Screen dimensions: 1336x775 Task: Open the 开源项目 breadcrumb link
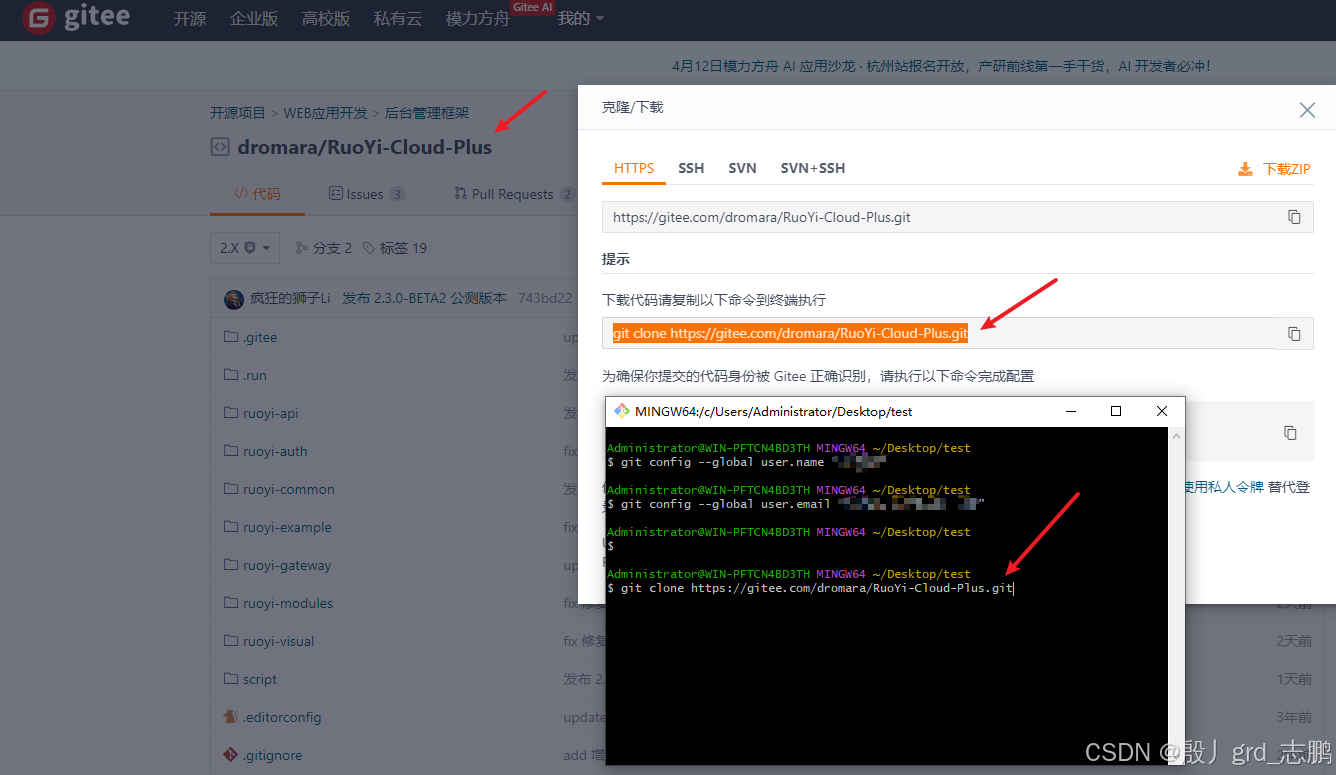(x=238, y=113)
